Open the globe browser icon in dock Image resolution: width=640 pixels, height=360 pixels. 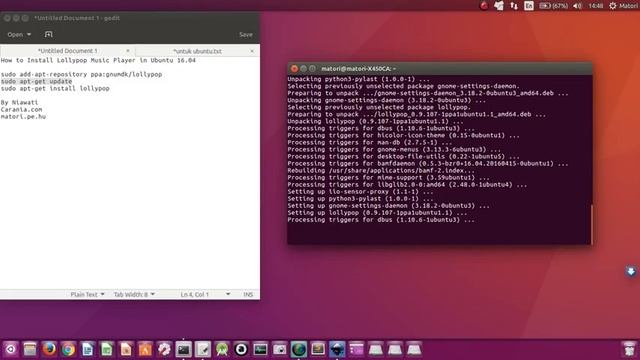click(299, 349)
